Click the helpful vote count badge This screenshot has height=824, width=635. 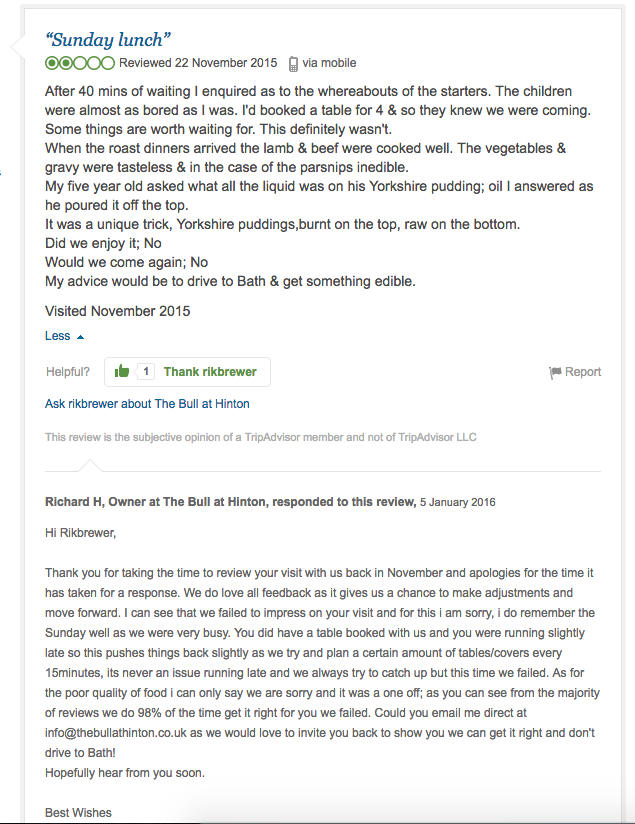click(146, 372)
